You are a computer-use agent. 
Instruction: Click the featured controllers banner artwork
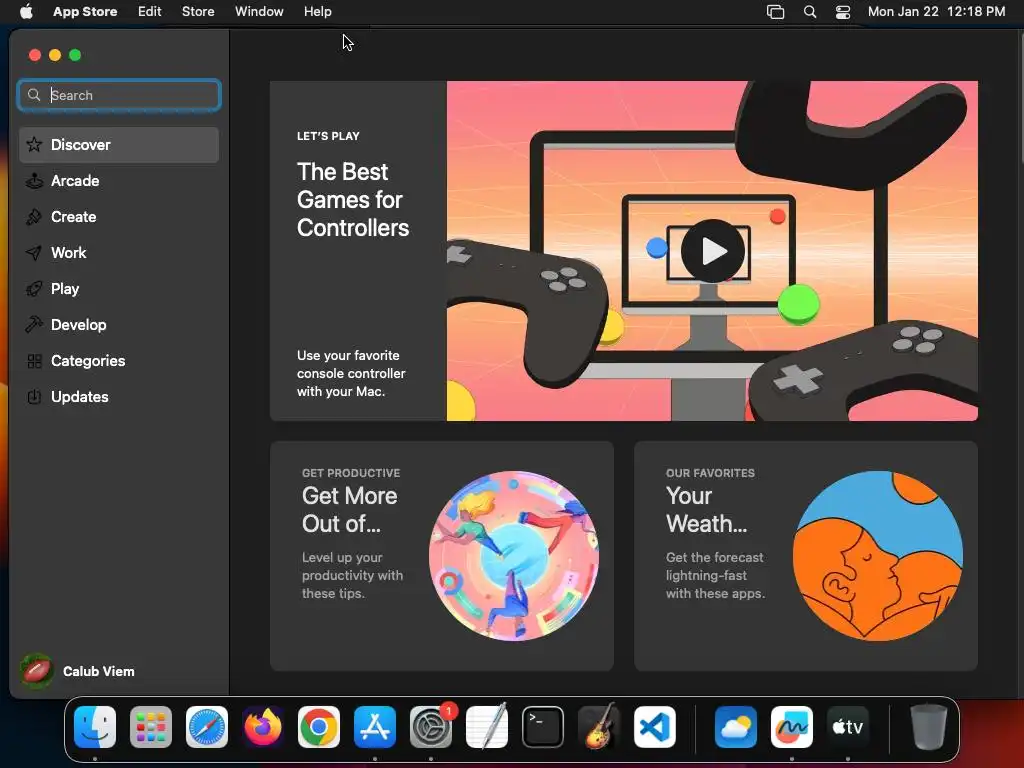[712, 251]
